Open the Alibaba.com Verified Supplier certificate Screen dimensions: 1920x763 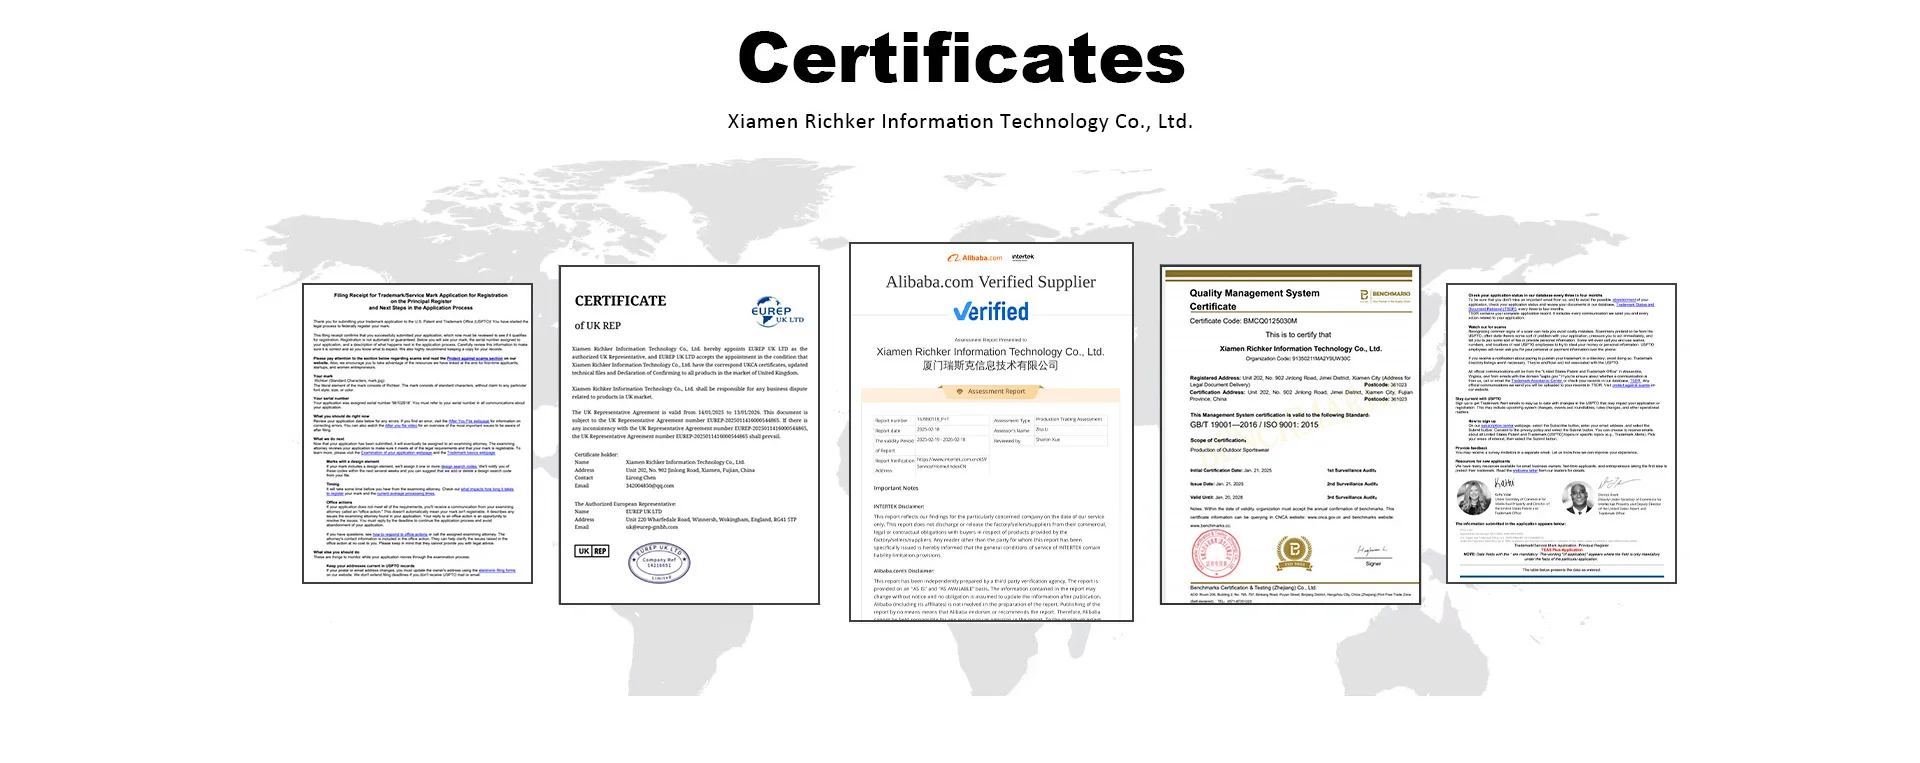991,432
